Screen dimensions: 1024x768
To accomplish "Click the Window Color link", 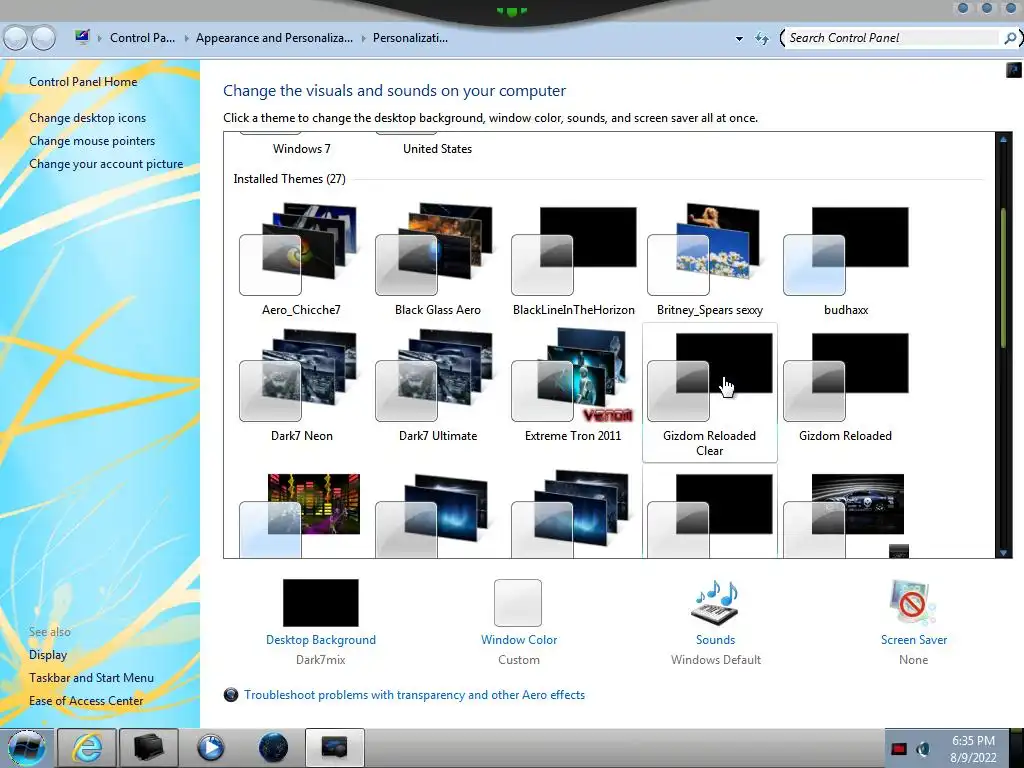I will (x=519, y=640).
